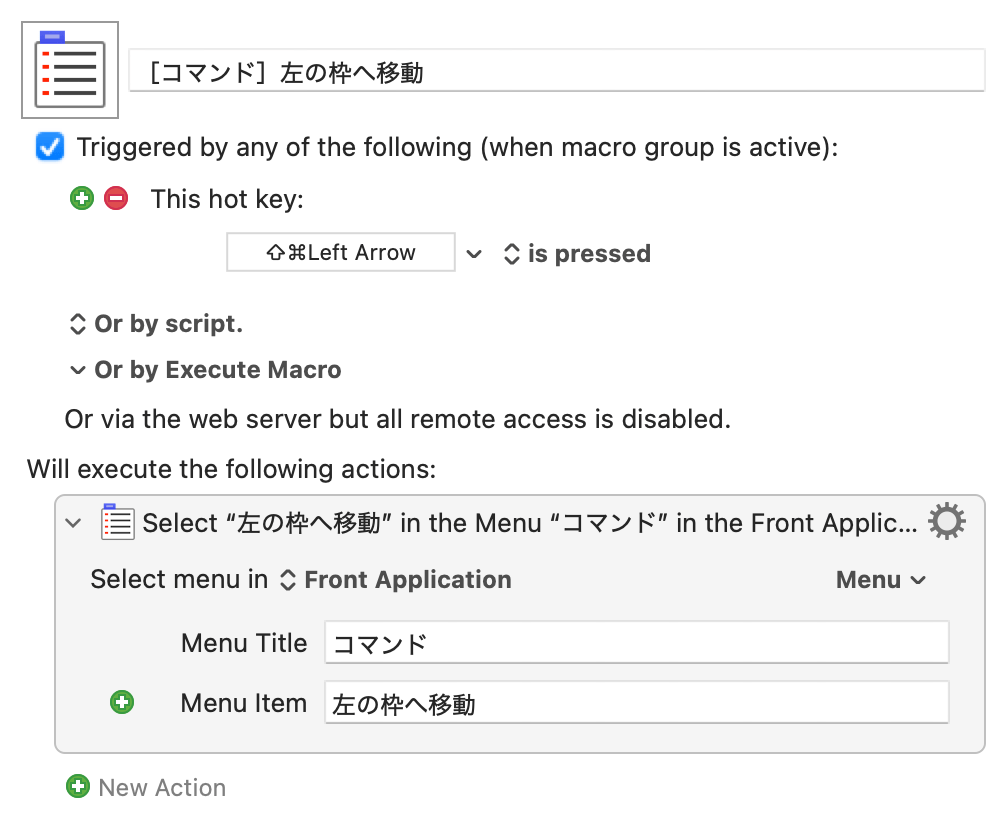Image resolution: width=1006 pixels, height=818 pixels.
Task: Collapse the Select Menu action disclosure chevron
Action: point(73,523)
